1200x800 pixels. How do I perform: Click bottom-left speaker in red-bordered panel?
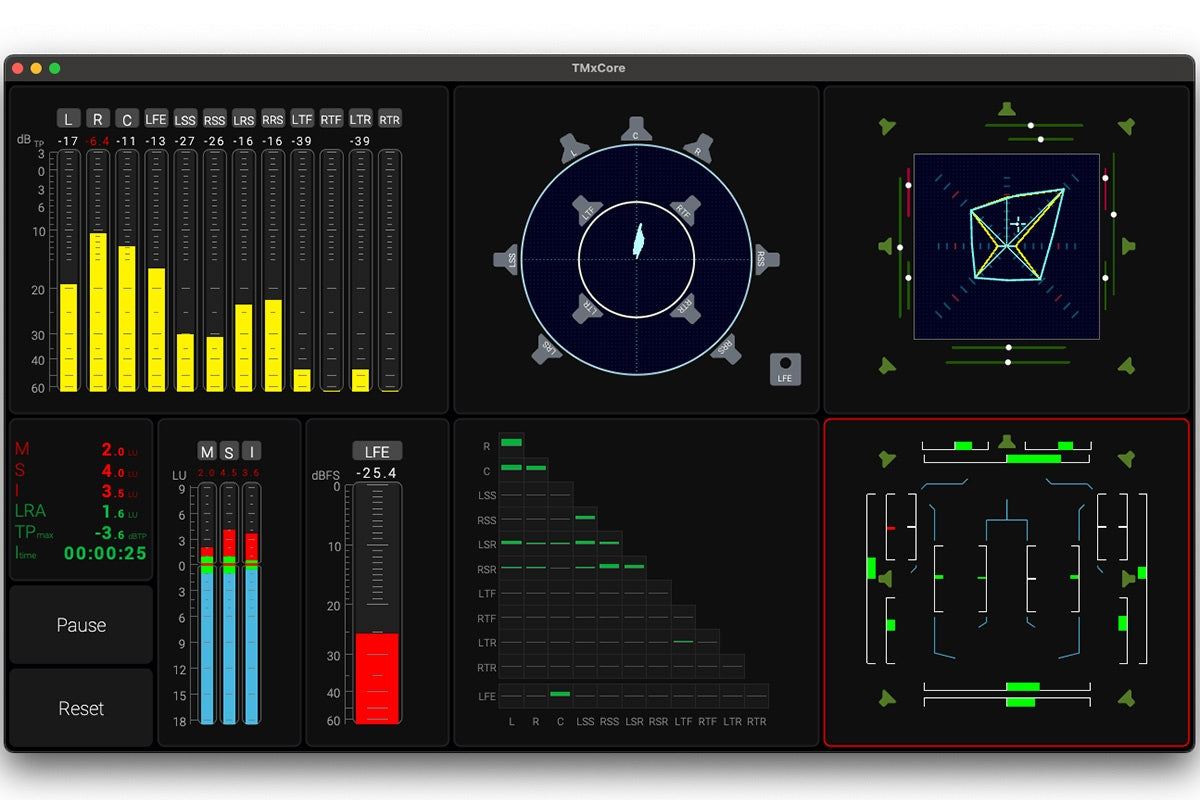coord(887,697)
